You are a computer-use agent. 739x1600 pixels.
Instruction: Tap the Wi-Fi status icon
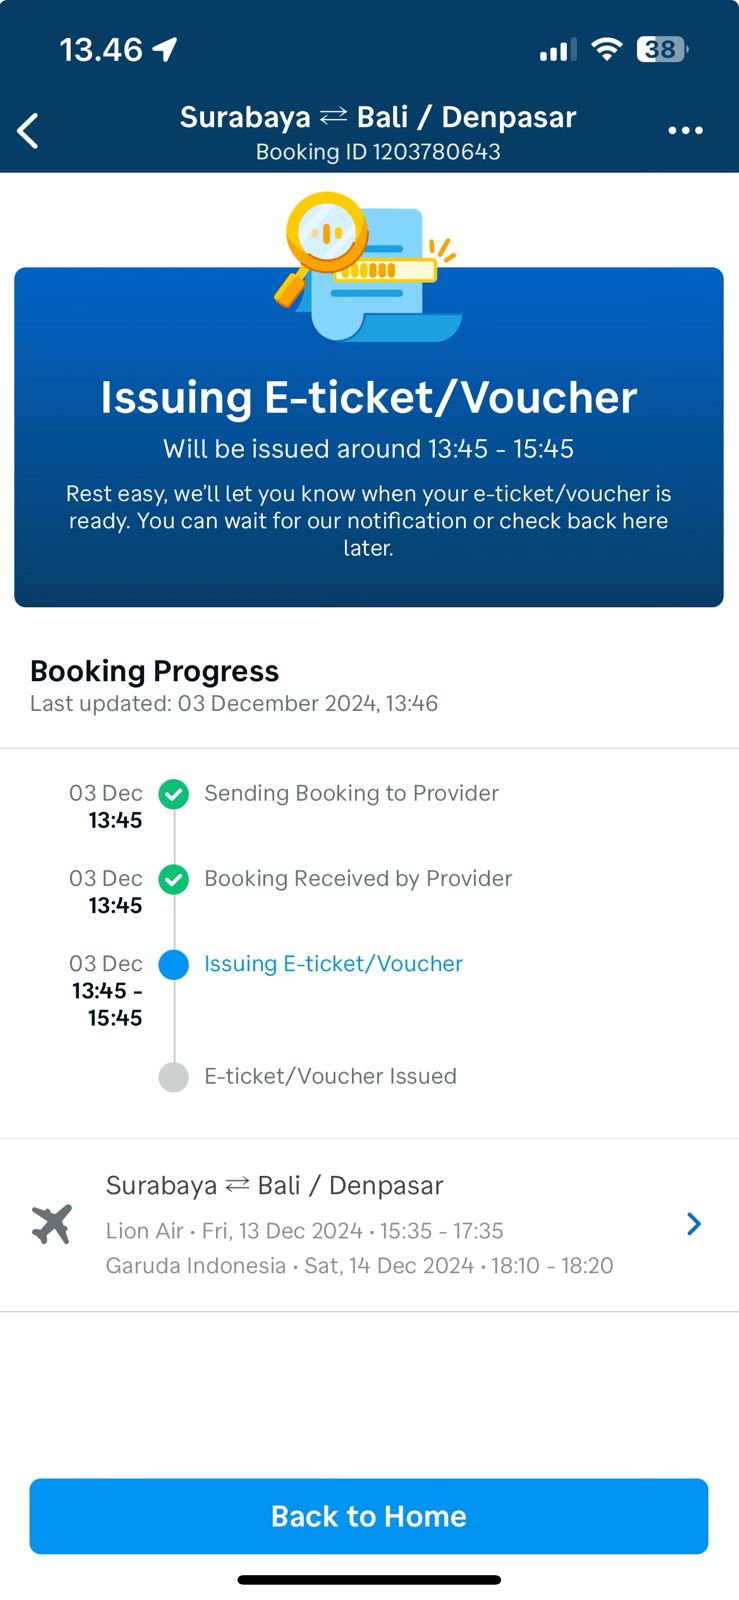[x=606, y=49]
